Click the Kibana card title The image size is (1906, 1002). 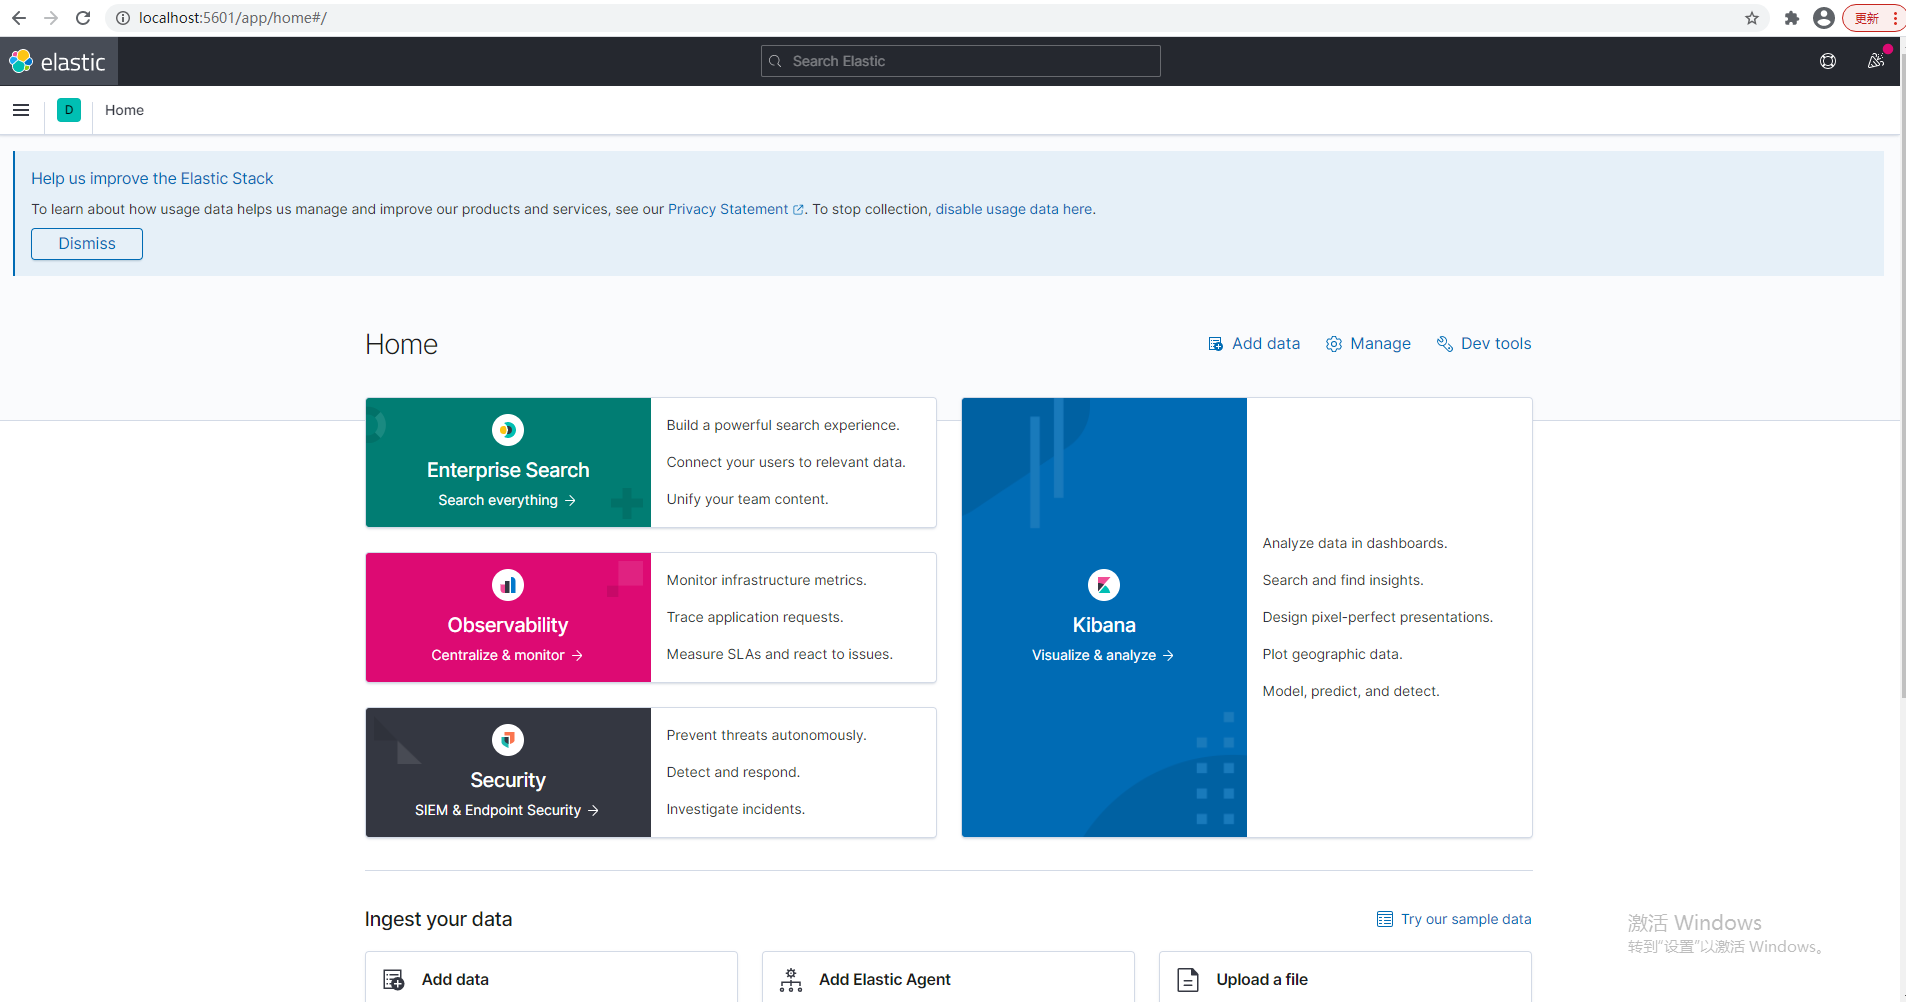[x=1104, y=625]
